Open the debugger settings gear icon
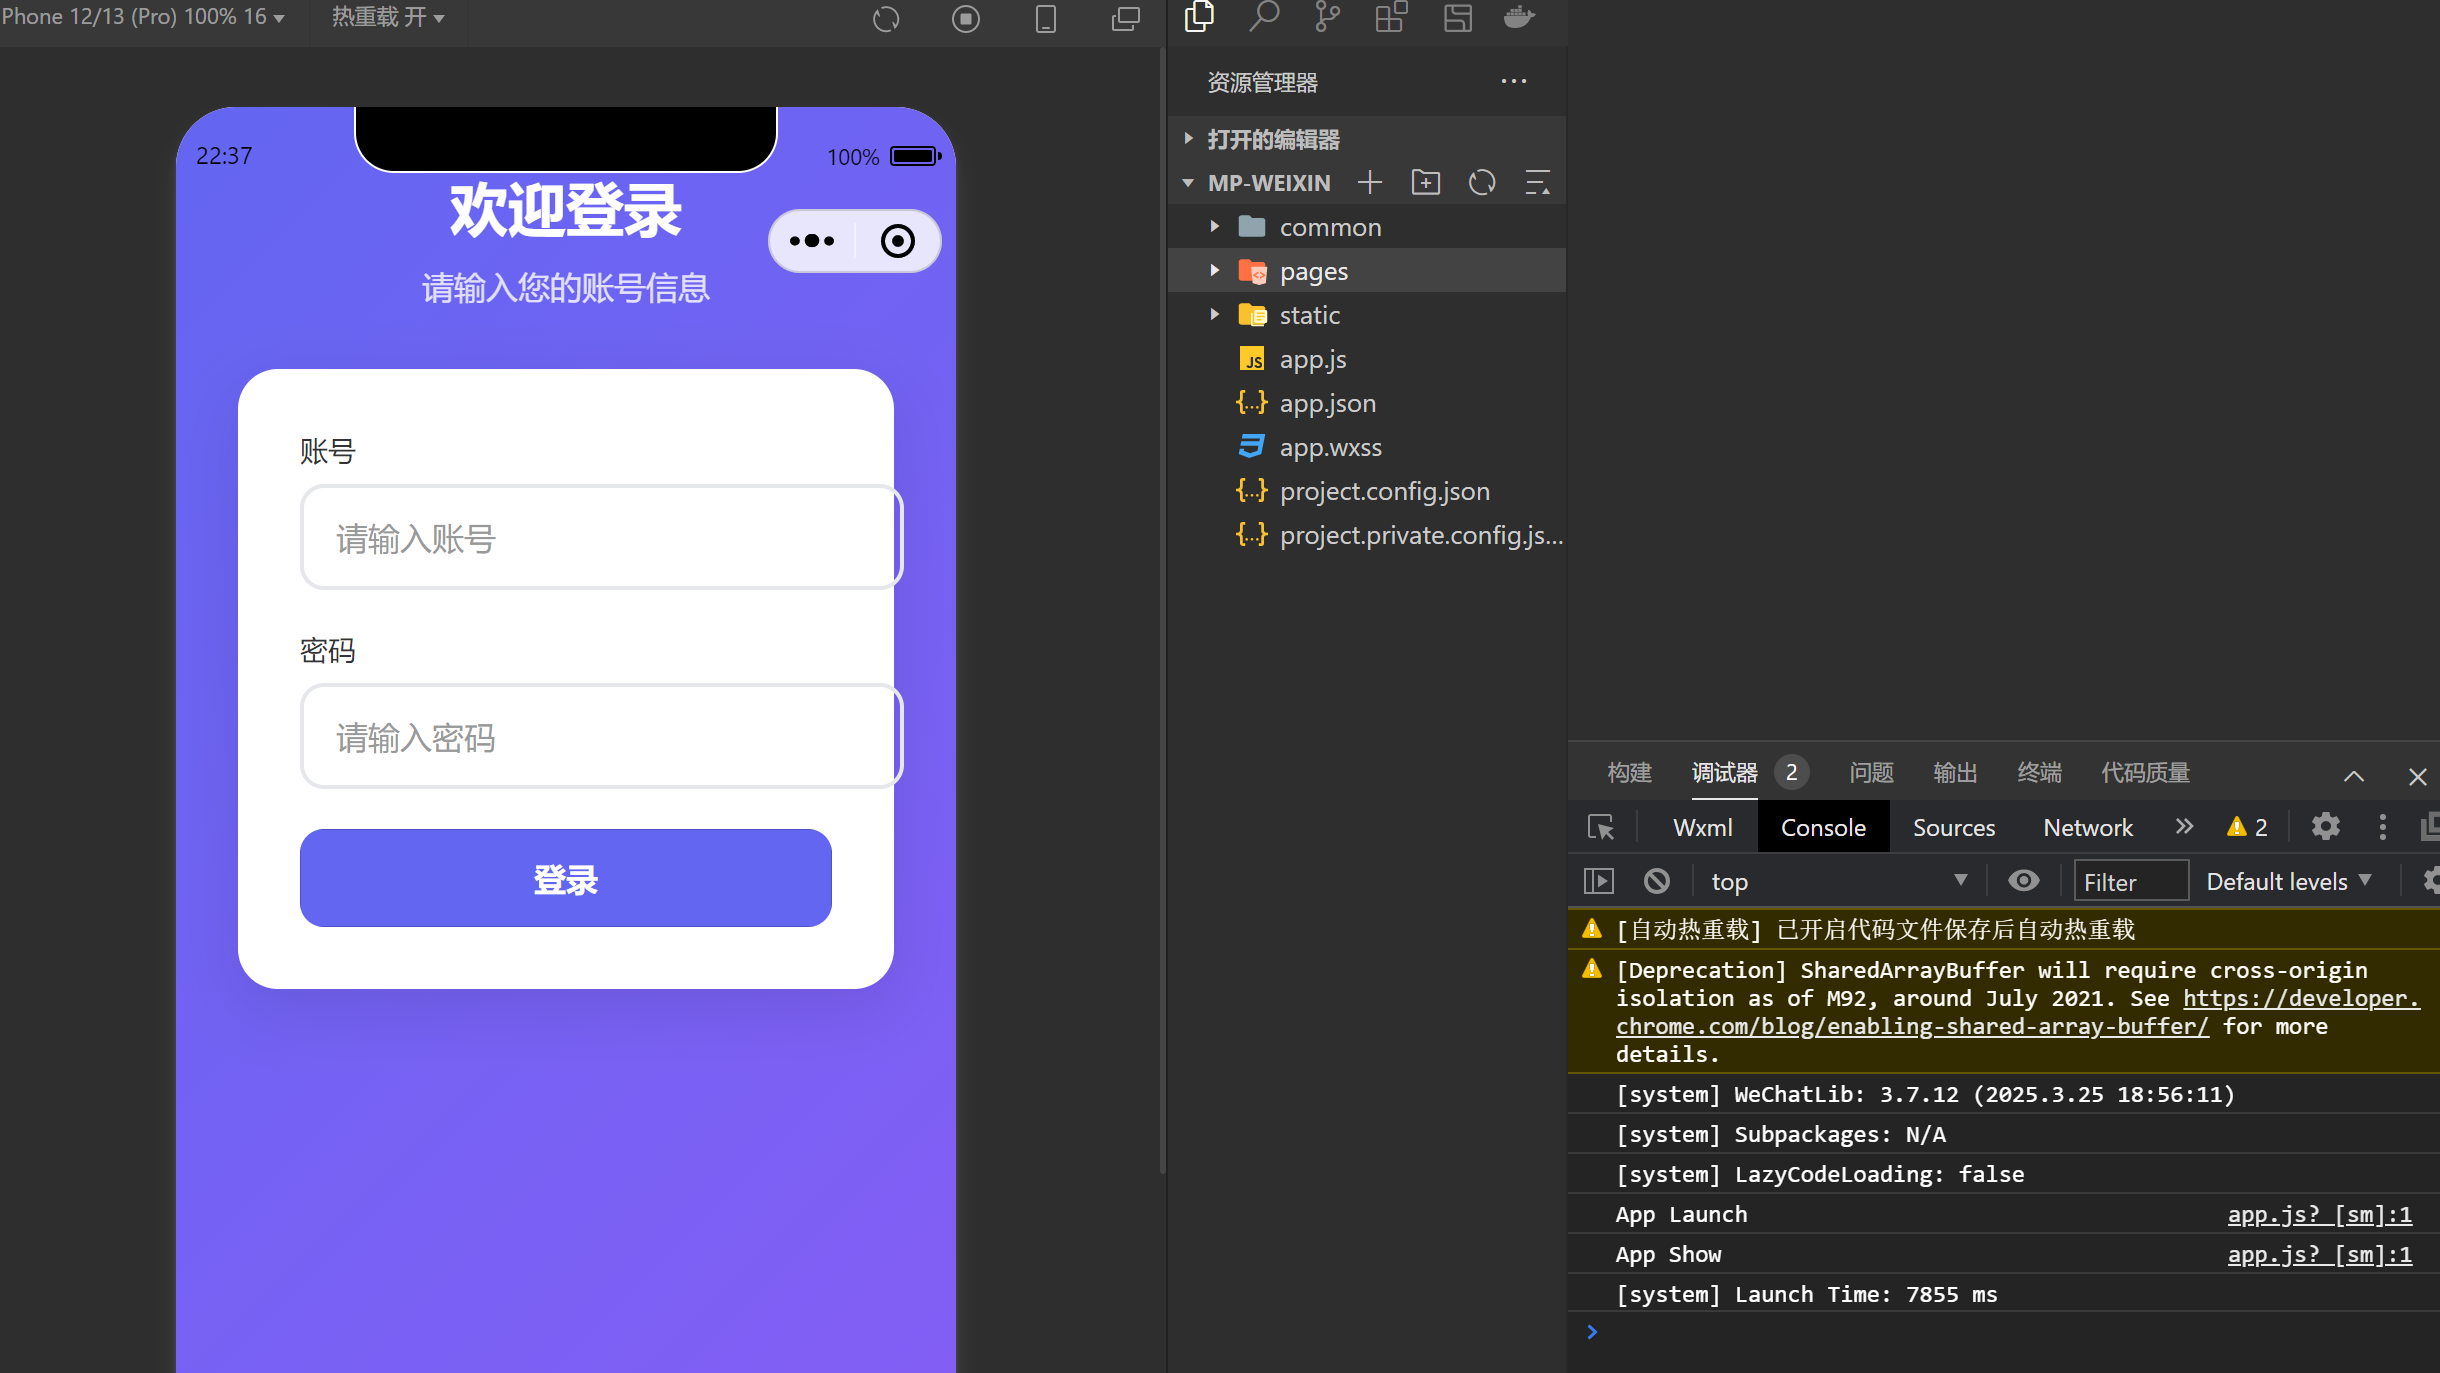 [2324, 827]
